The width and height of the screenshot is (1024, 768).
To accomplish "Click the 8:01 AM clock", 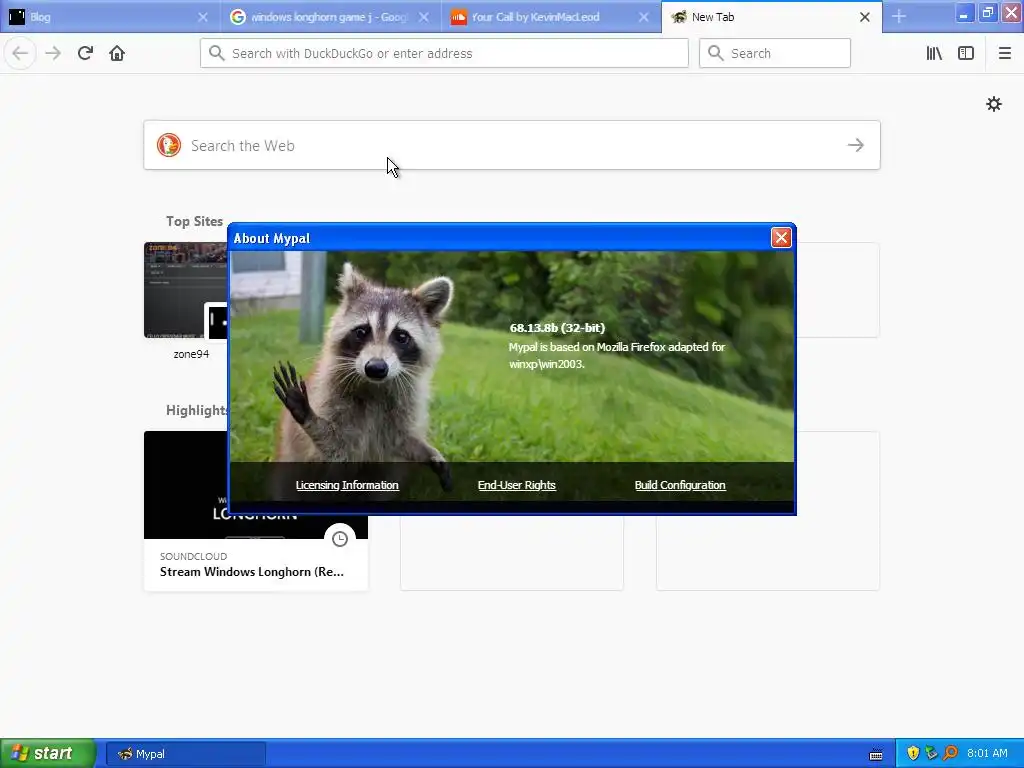I will [x=987, y=753].
